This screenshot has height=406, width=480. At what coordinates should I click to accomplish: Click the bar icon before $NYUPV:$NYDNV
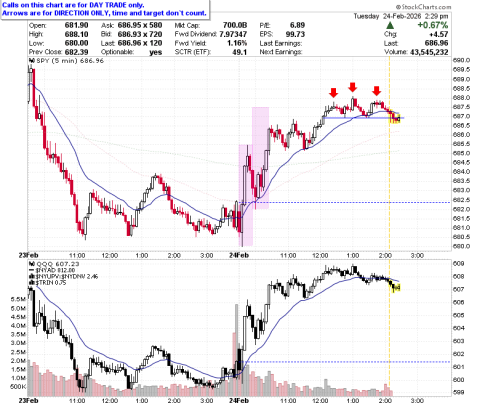[x=32, y=276]
